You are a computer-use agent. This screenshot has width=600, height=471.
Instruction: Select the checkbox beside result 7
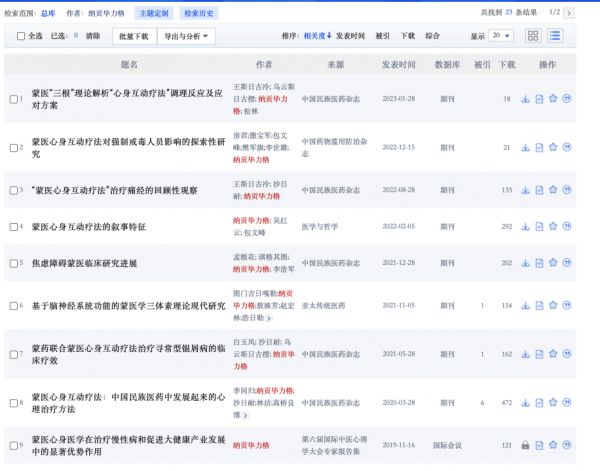pyautogui.click(x=14, y=354)
